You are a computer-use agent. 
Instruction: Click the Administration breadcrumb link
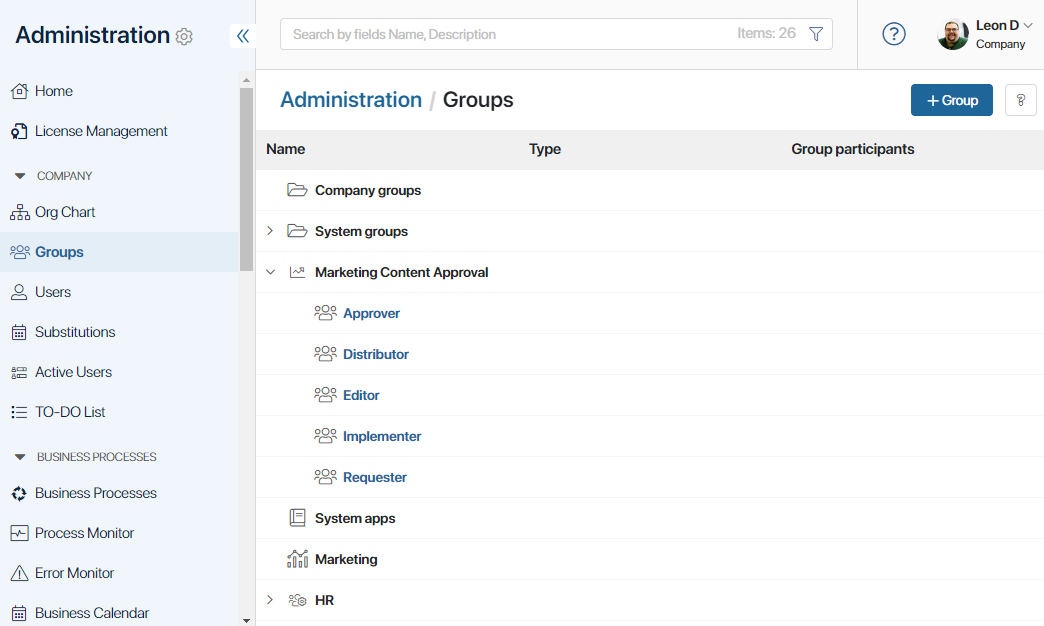click(x=351, y=100)
